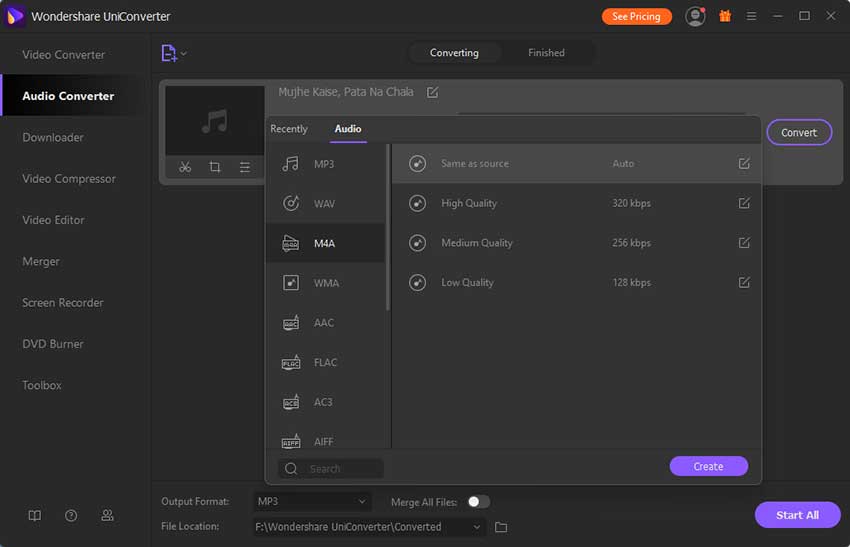Switch to the Converting tab
This screenshot has width=850, height=547.
[x=454, y=53]
